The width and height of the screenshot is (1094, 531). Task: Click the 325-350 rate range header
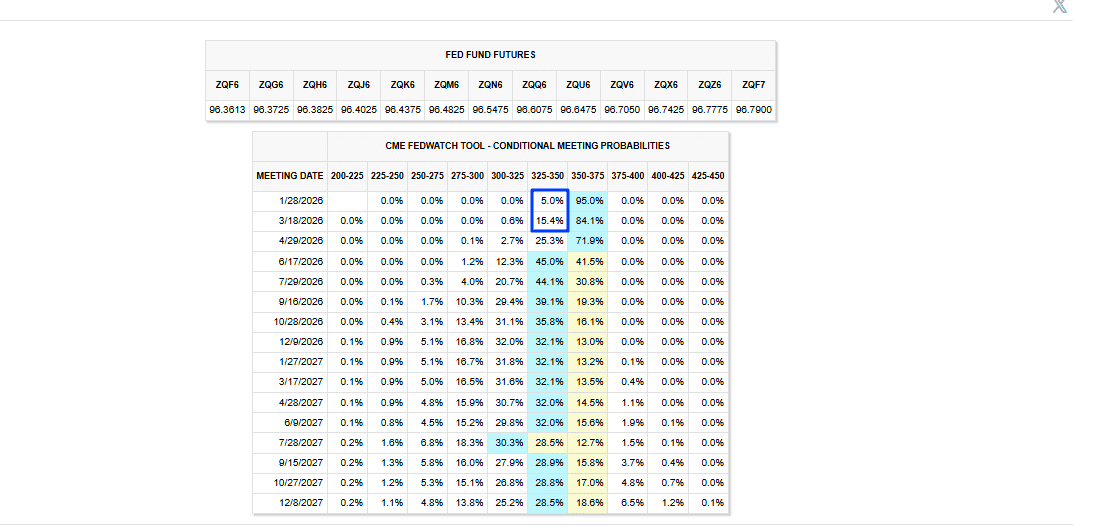pyautogui.click(x=548, y=175)
